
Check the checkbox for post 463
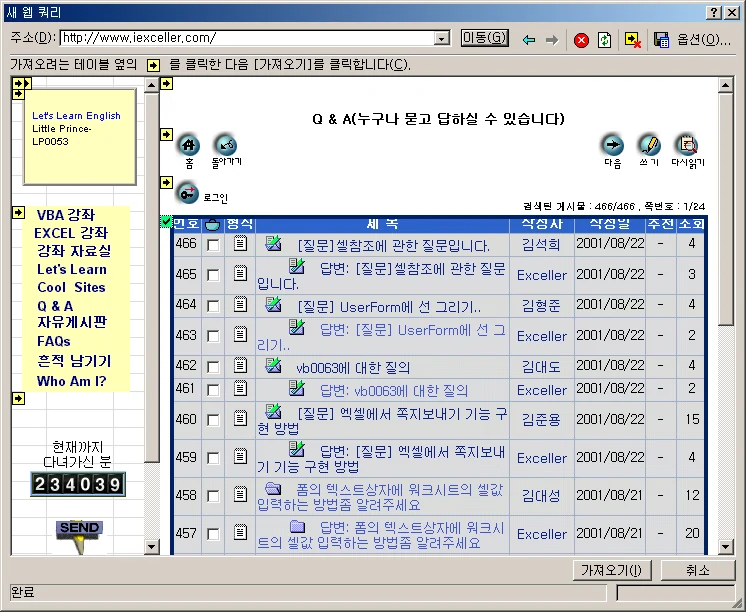point(213,336)
